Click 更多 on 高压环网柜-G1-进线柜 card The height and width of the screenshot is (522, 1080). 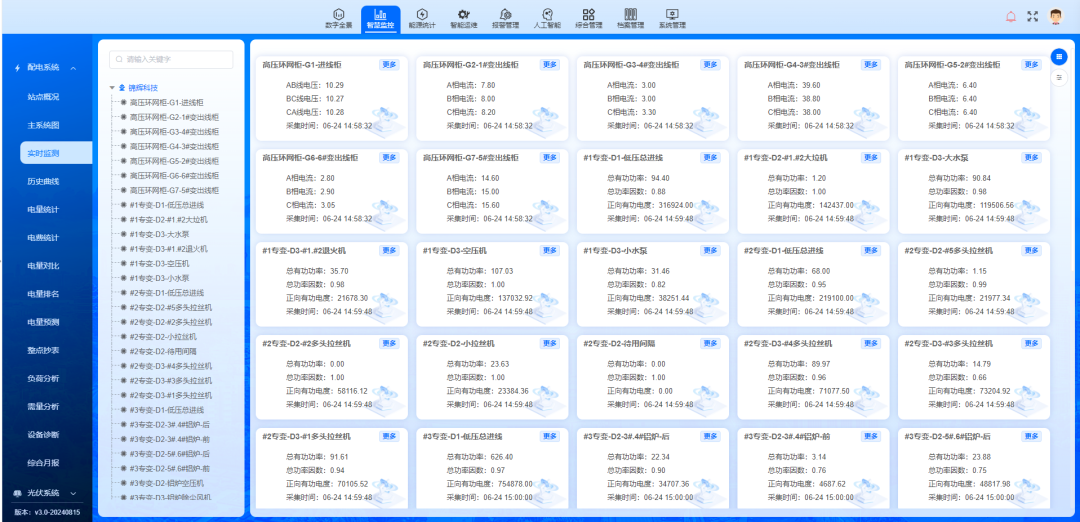[389, 64]
